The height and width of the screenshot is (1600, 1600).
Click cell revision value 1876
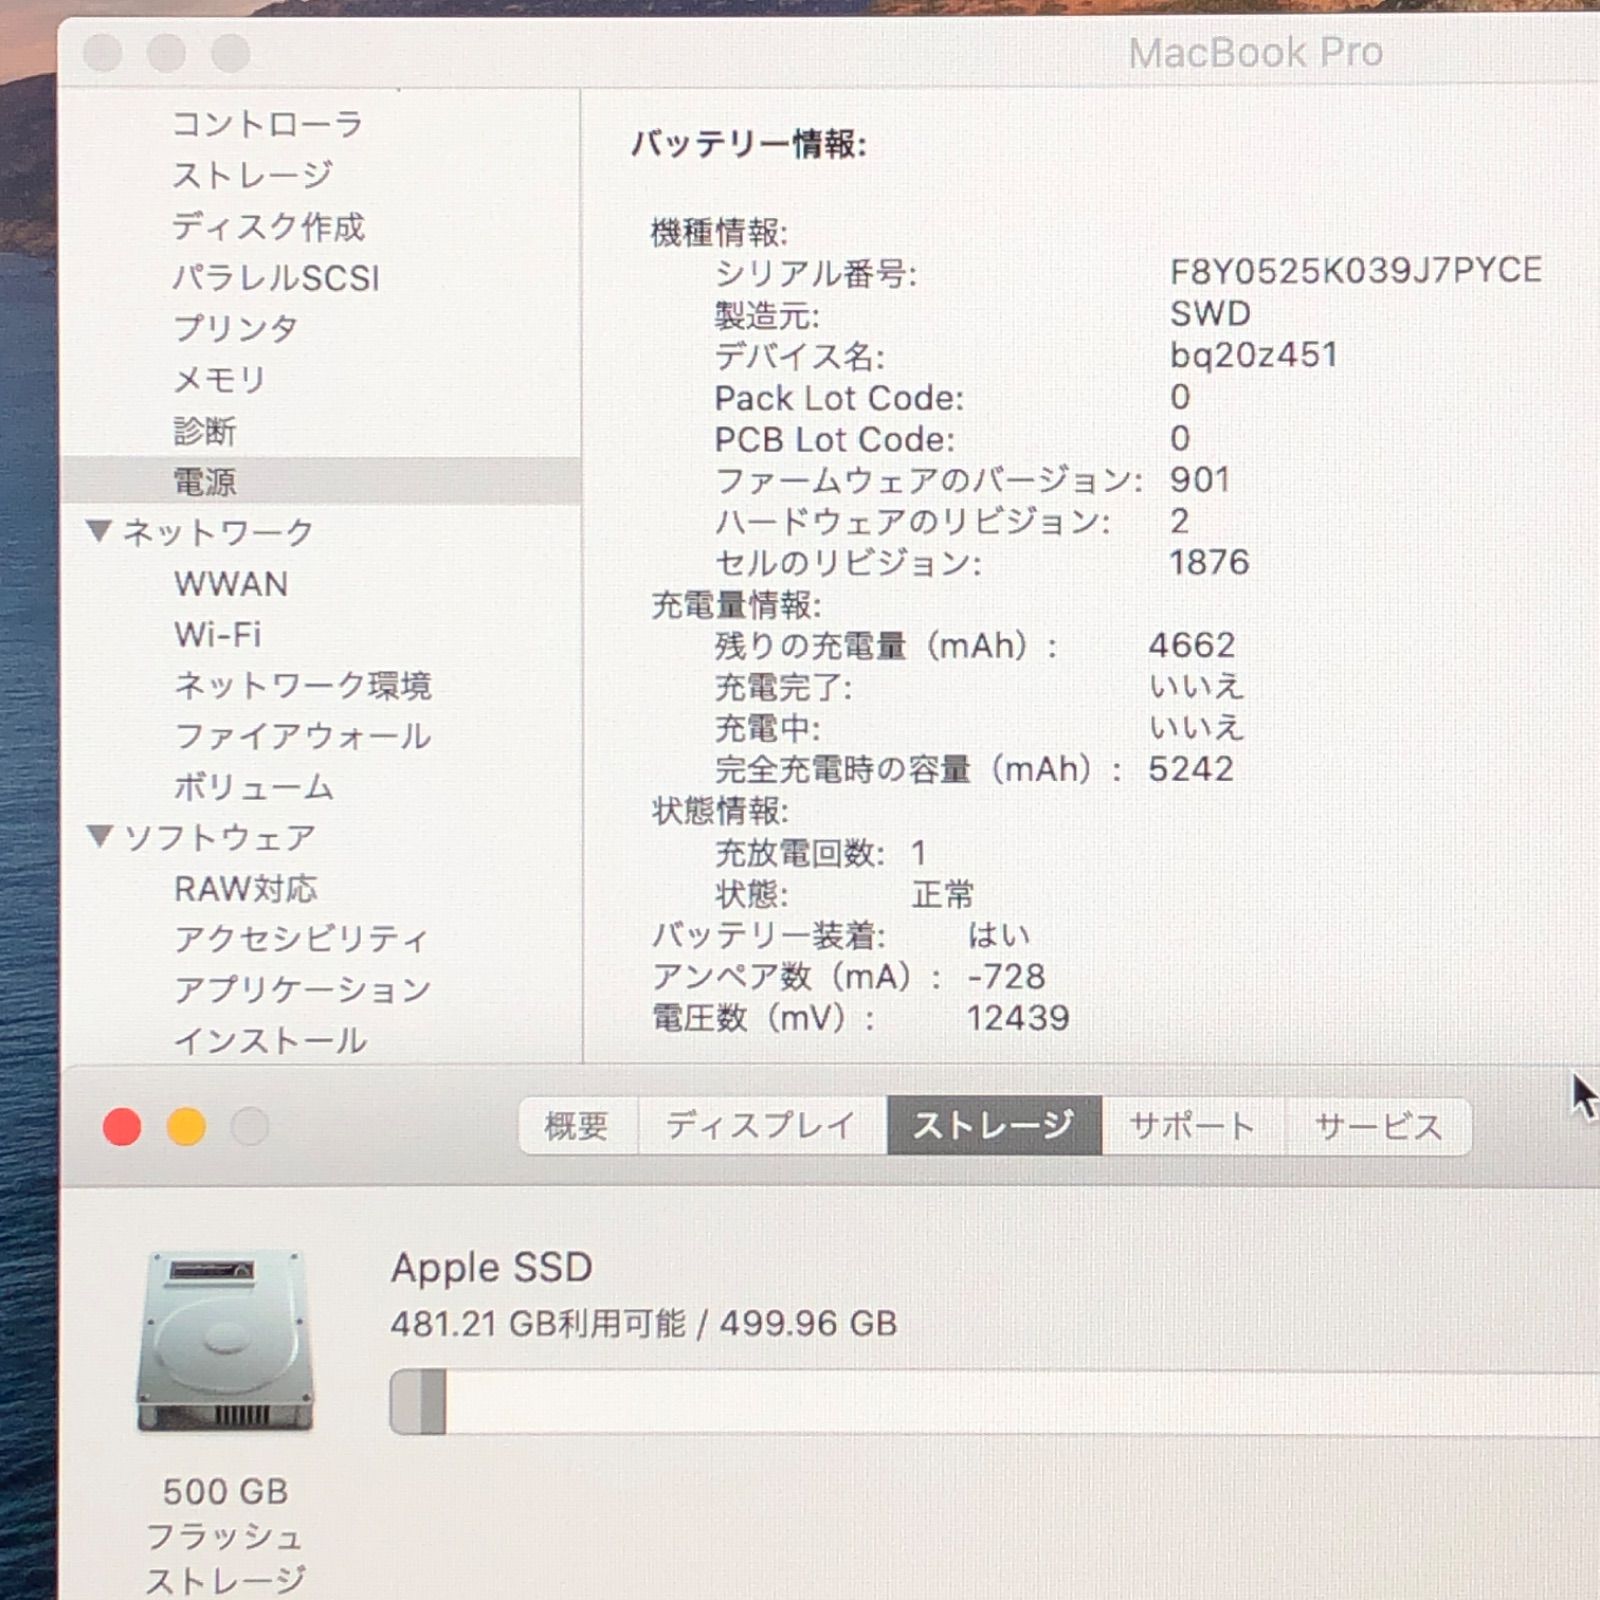1210,563
